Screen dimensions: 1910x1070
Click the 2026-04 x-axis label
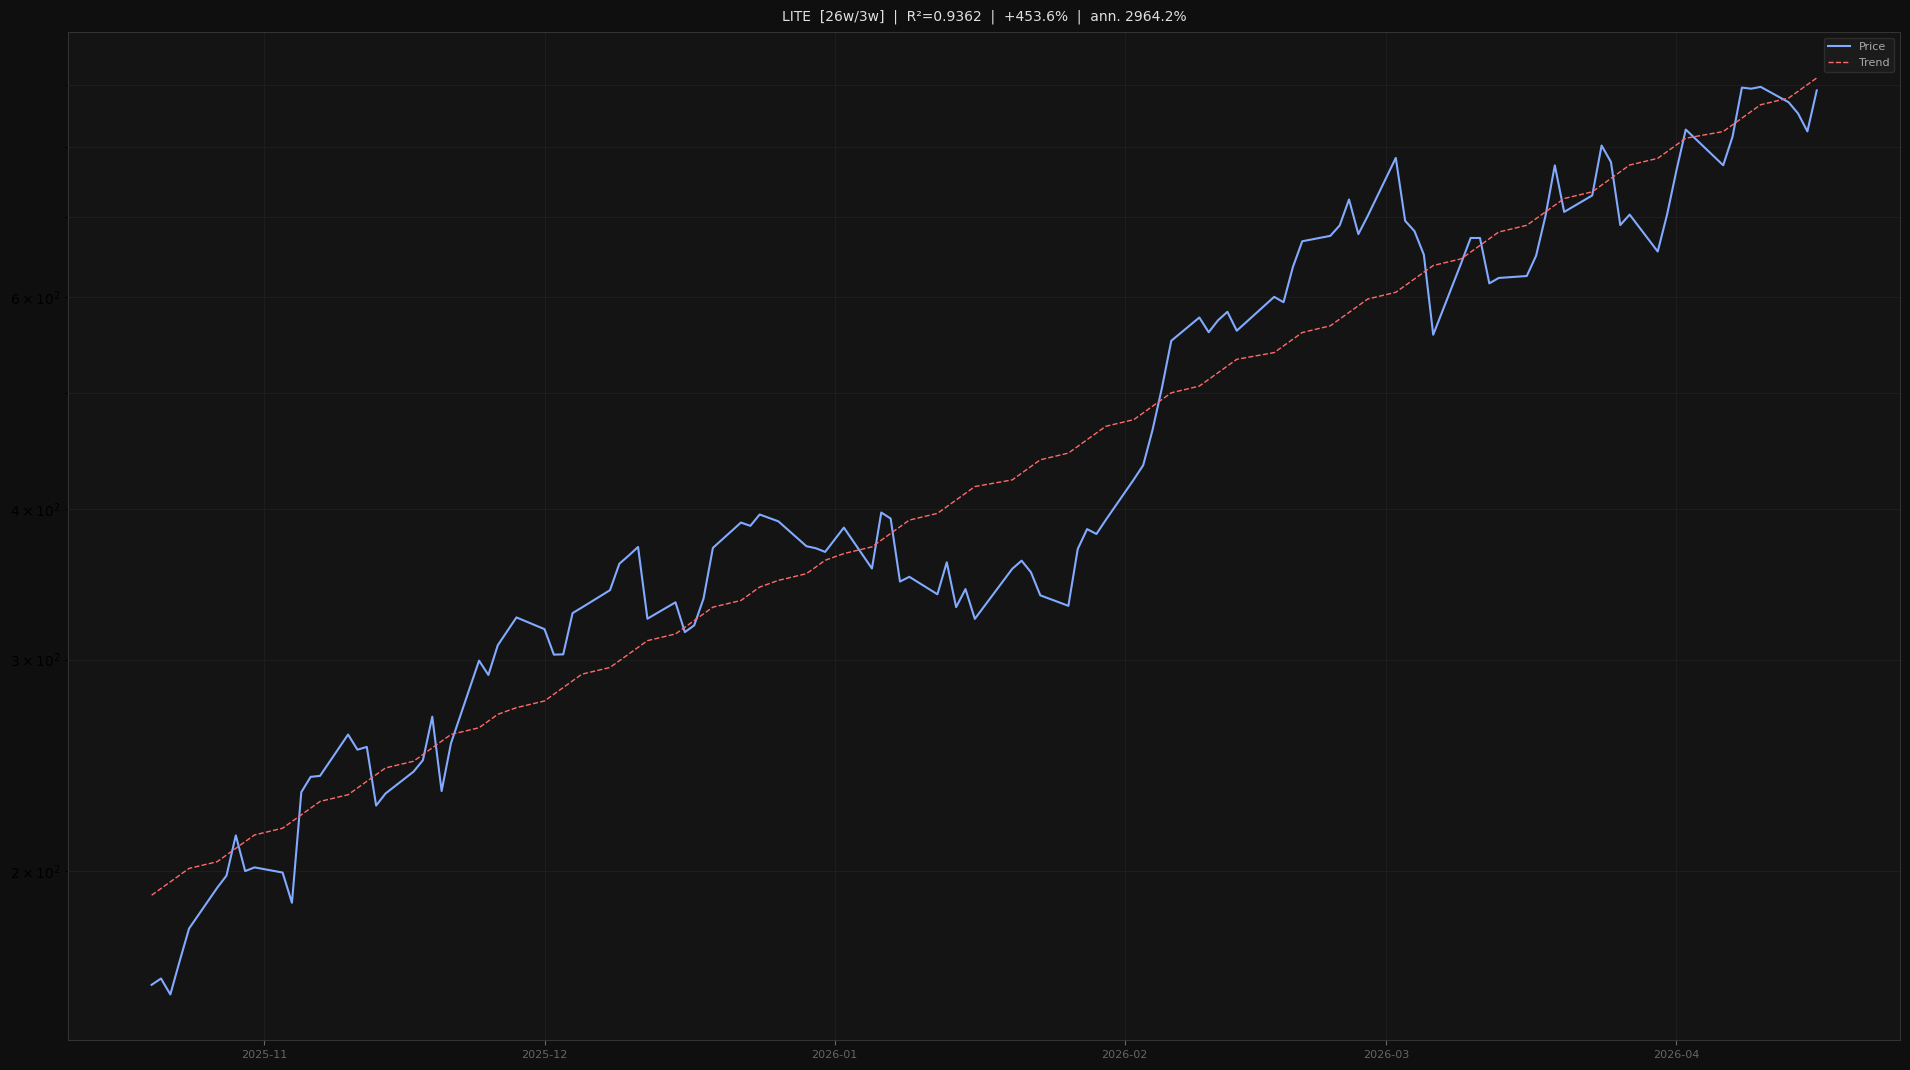[x=1676, y=1052]
